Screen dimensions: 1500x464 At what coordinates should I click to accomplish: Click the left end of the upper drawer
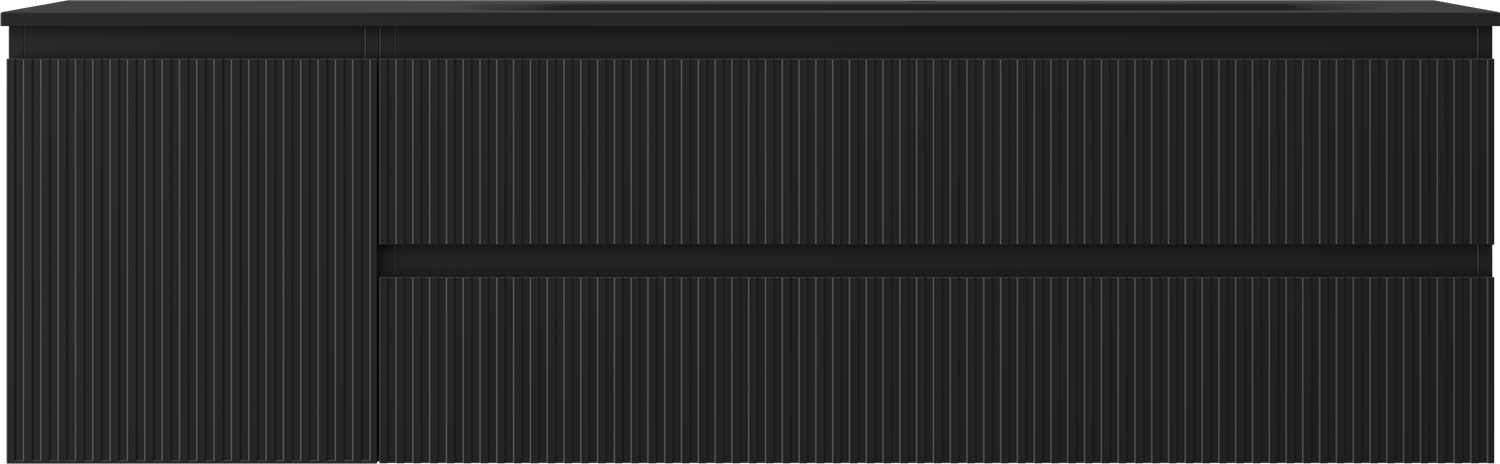387,151
